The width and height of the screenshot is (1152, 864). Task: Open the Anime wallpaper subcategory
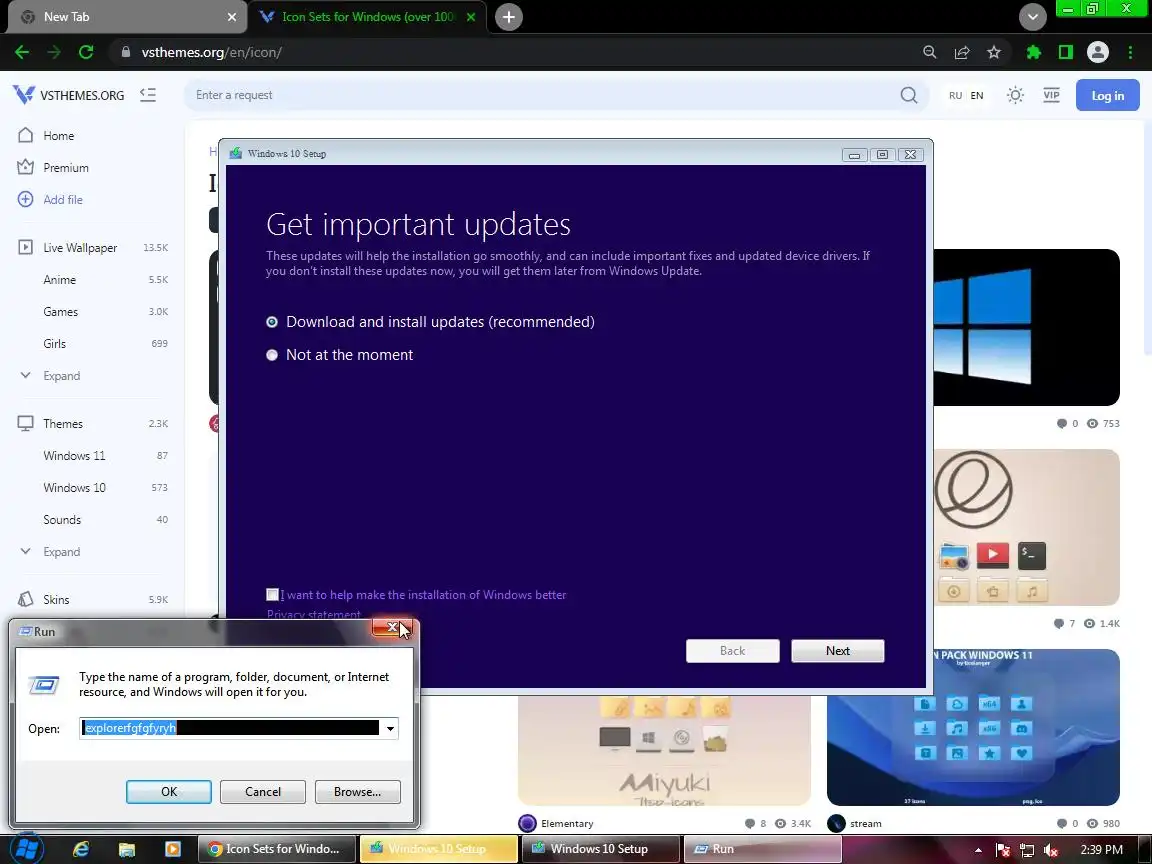pos(60,280)
